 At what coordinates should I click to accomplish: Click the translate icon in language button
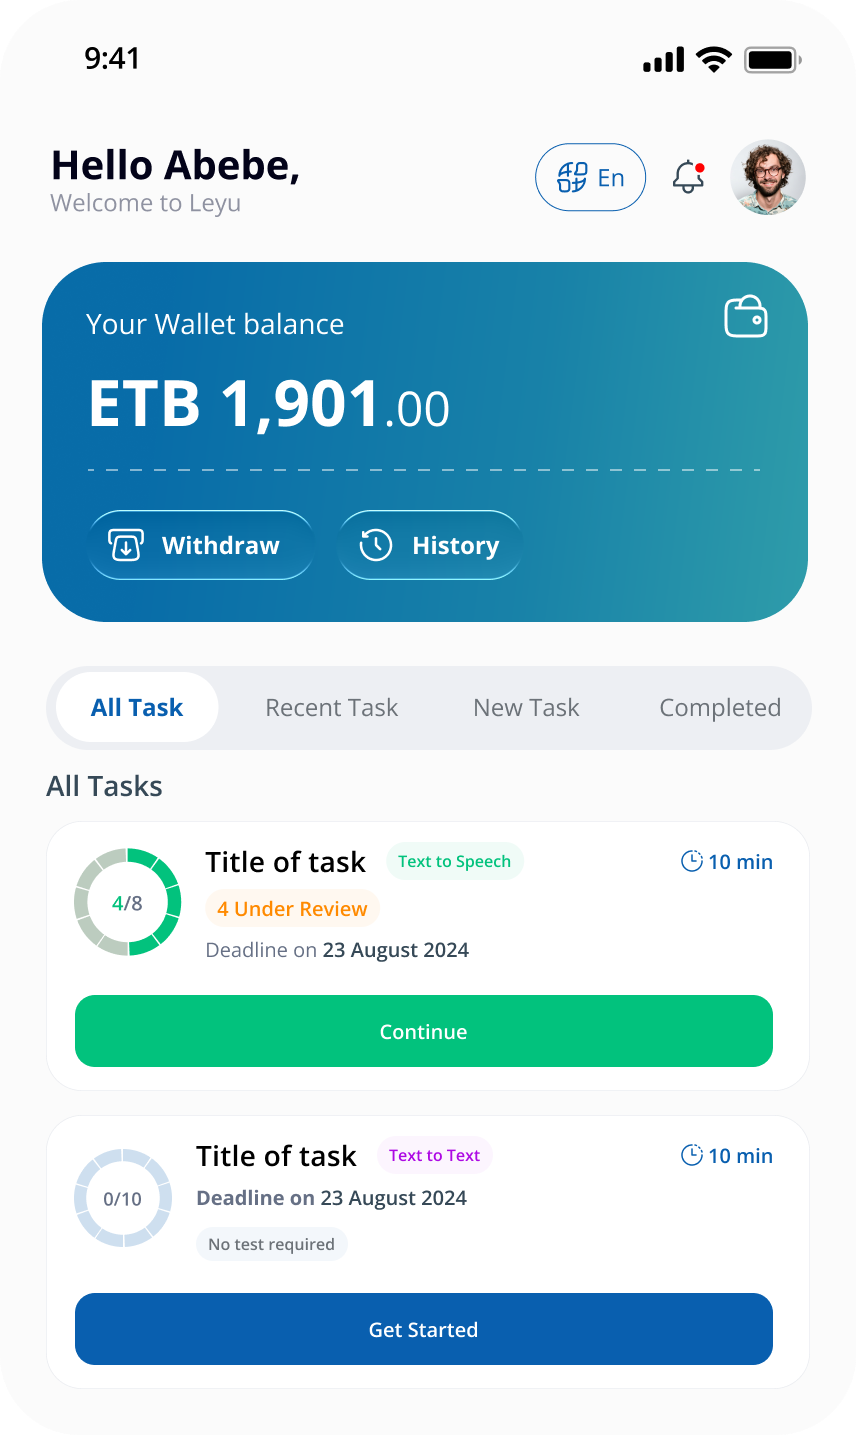(x=572, y=178)
